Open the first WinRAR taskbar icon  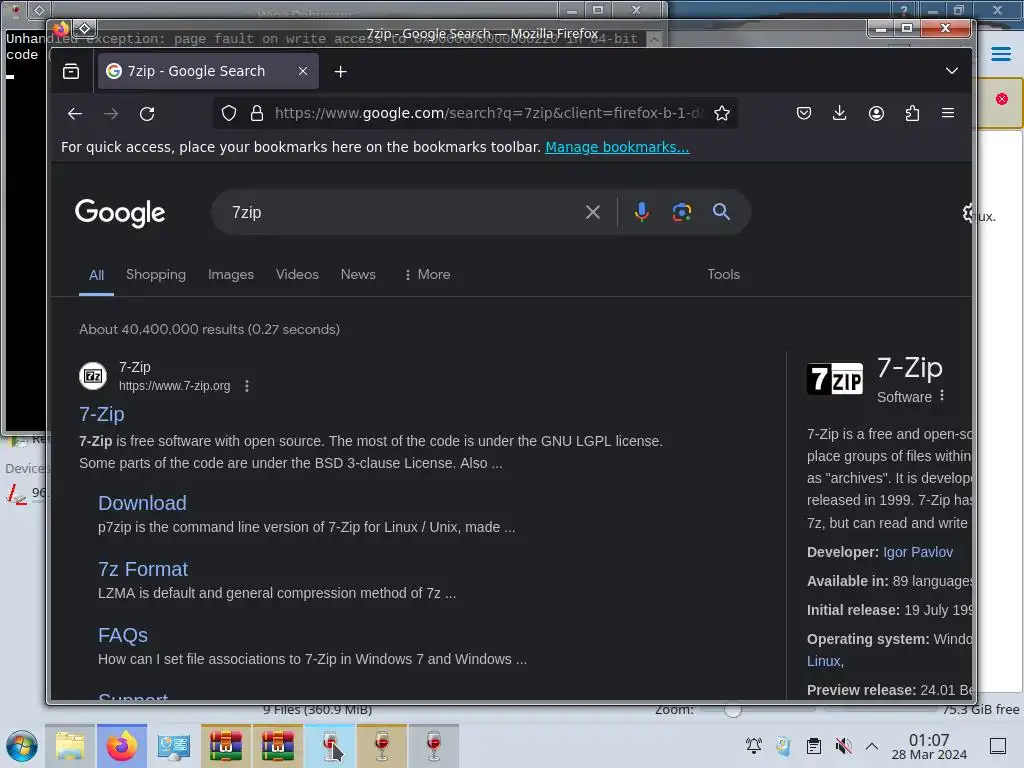pyautogui.click(x=225, y=746)
